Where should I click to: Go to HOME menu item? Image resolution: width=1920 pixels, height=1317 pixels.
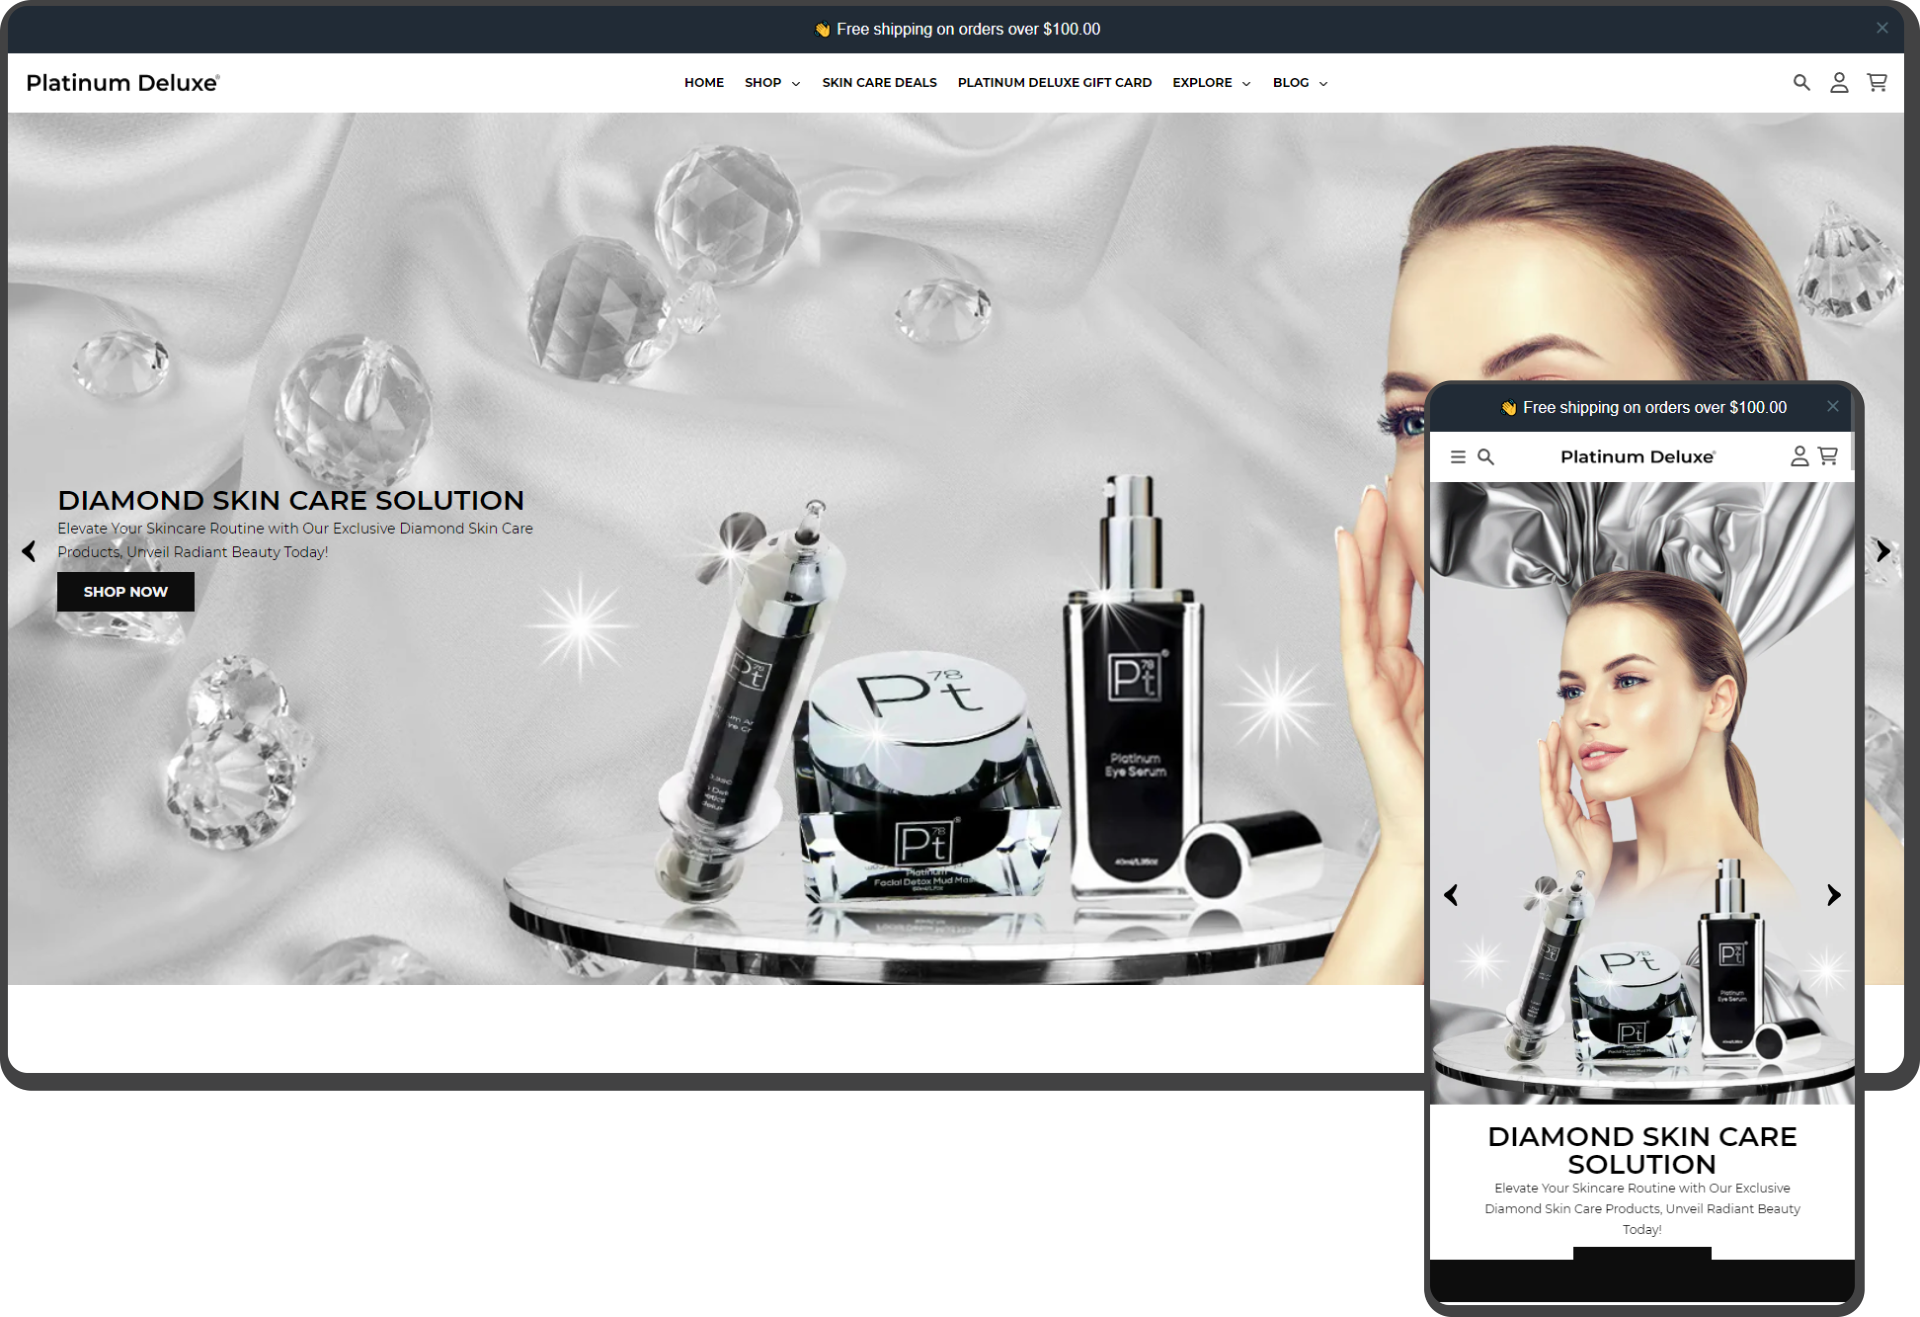click(x=704, y=83)
